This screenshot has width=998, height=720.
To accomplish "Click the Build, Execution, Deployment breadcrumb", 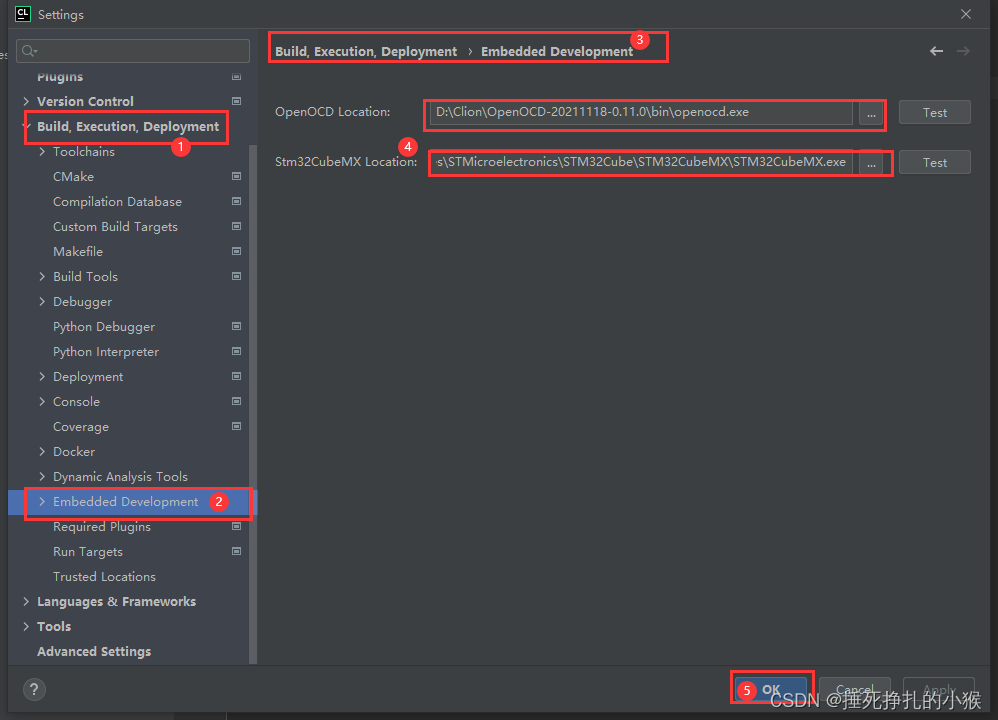I will tap(366, 52).
